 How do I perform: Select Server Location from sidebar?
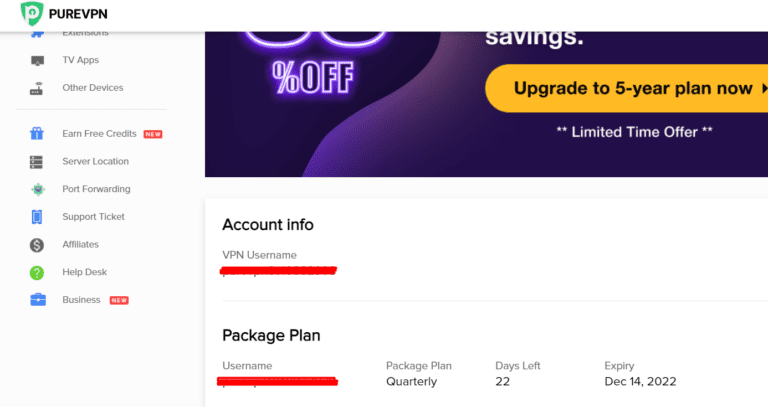click(x=95, y=161)
